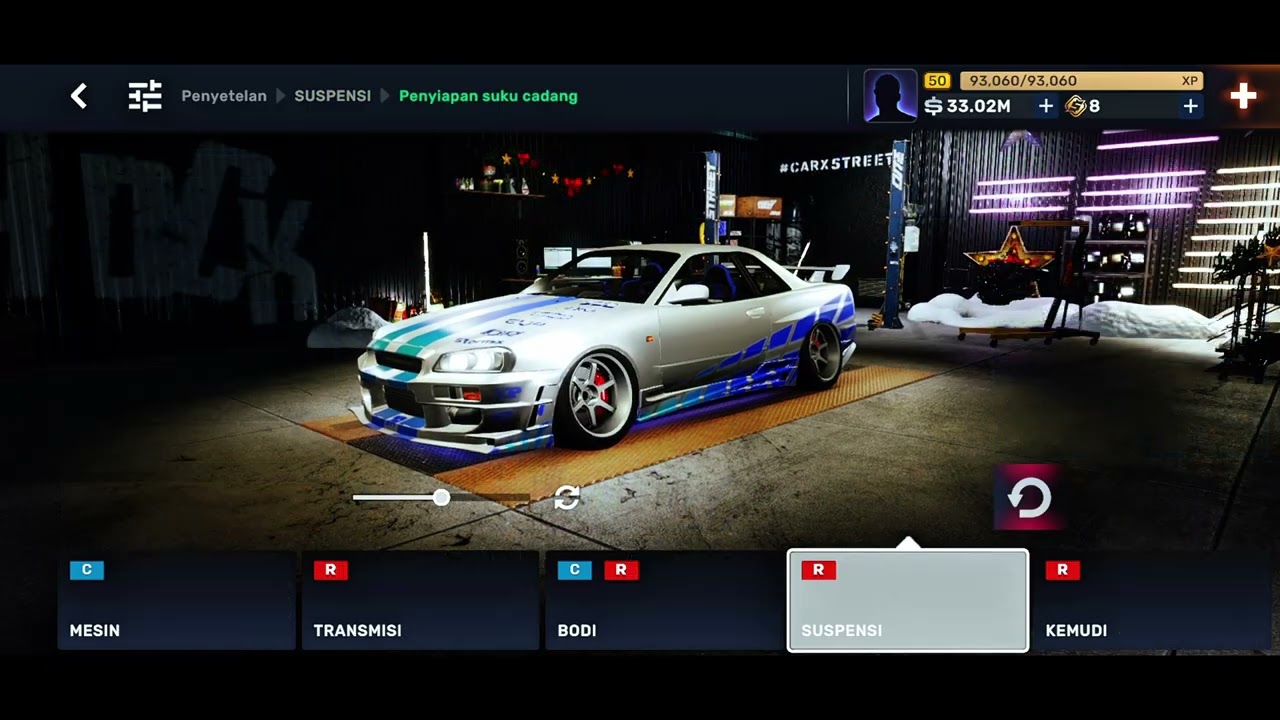Open the MESIN parts tab
Viewport: 1280px width, 720px height.
tap(176, 600)
